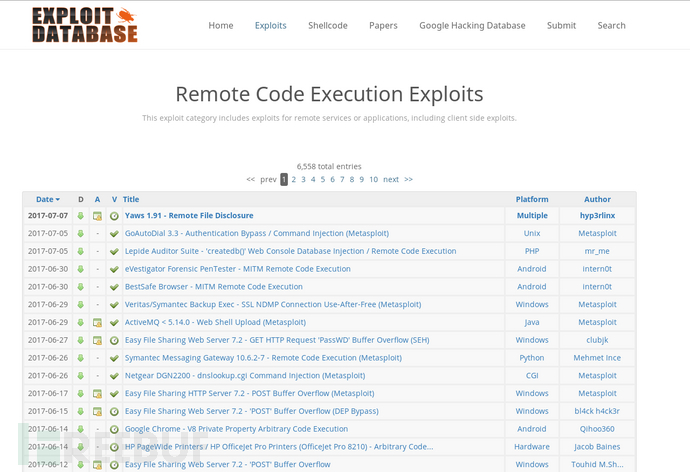Click verified checkmark on Netgear DGN2200 row

[114, 376]
